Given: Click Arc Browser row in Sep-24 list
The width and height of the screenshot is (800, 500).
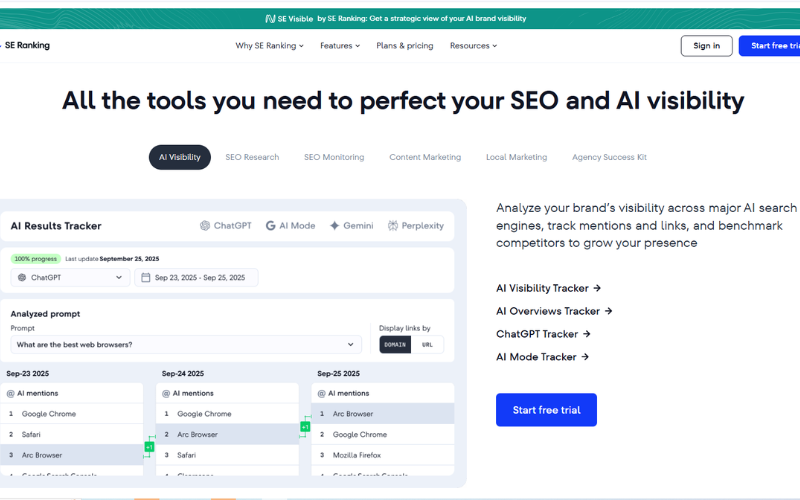Looking at the screenshot, I should pyautogui.click(x=227, y=435).
